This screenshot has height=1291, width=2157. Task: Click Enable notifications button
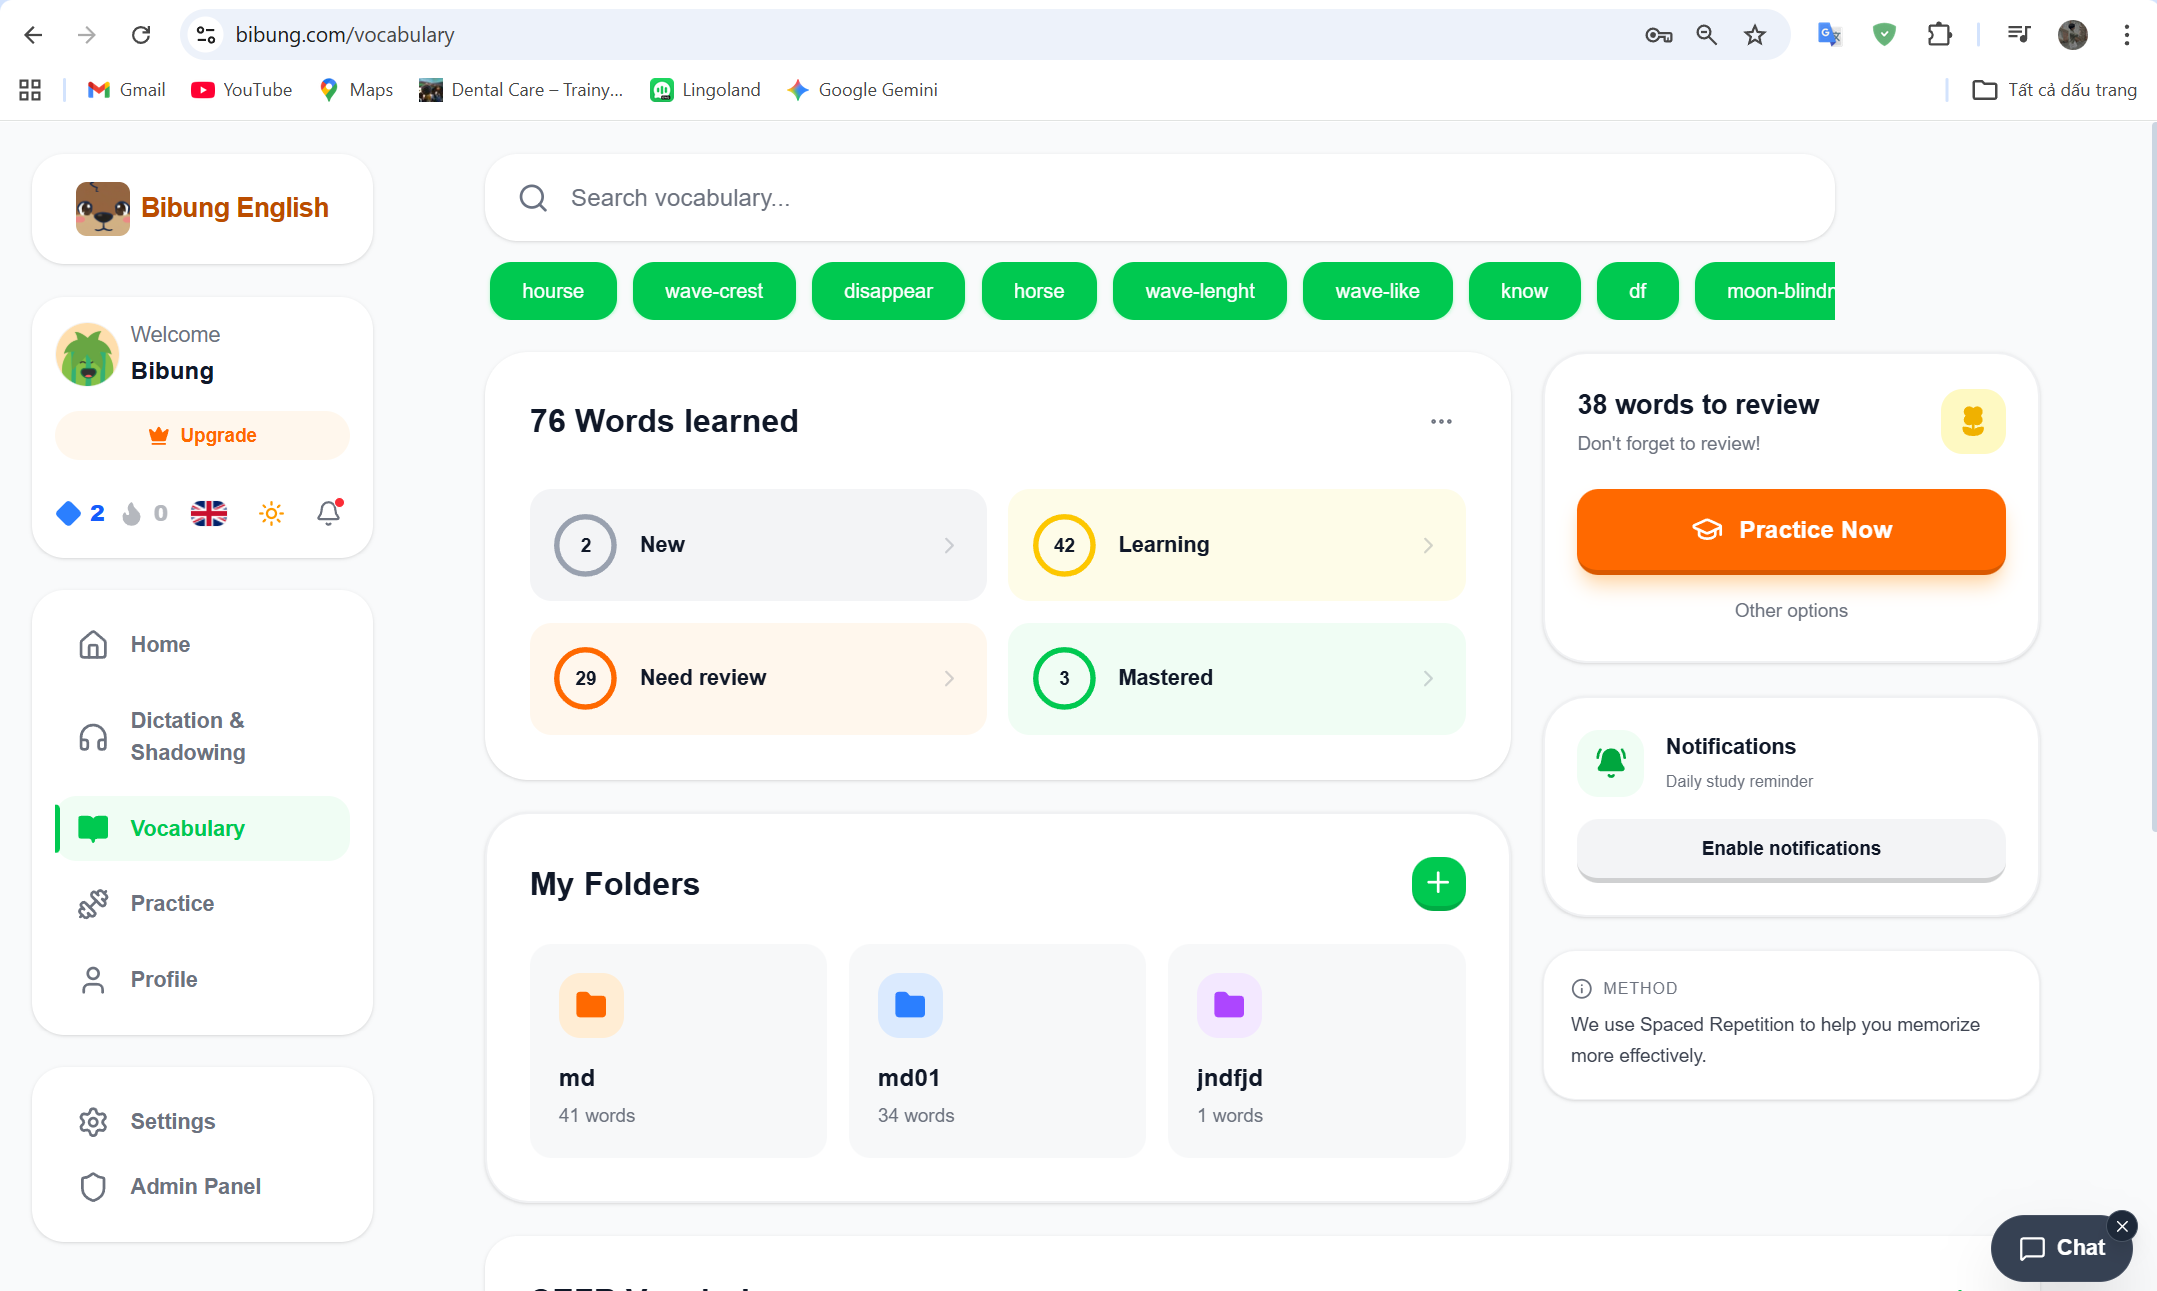tap(1791, 848)
